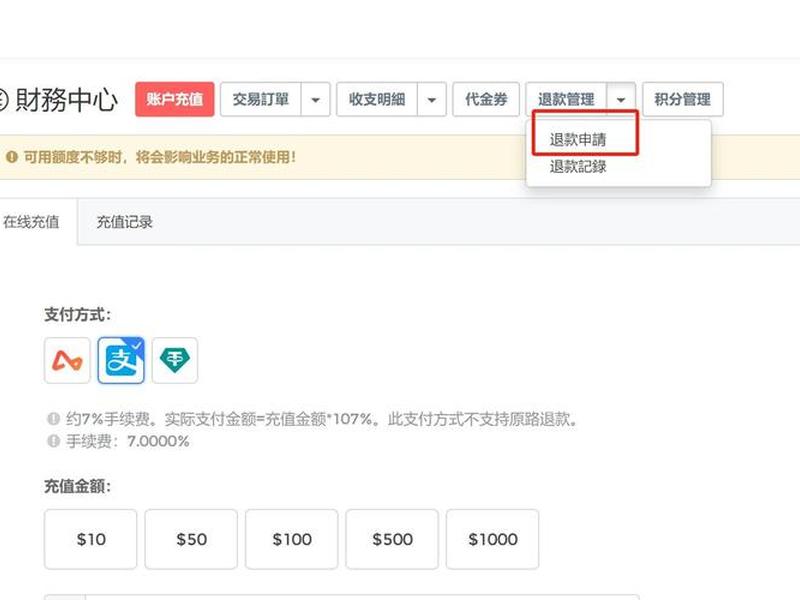
Task: Switch to the 充值记录 tab
Action: click(124, 222)
